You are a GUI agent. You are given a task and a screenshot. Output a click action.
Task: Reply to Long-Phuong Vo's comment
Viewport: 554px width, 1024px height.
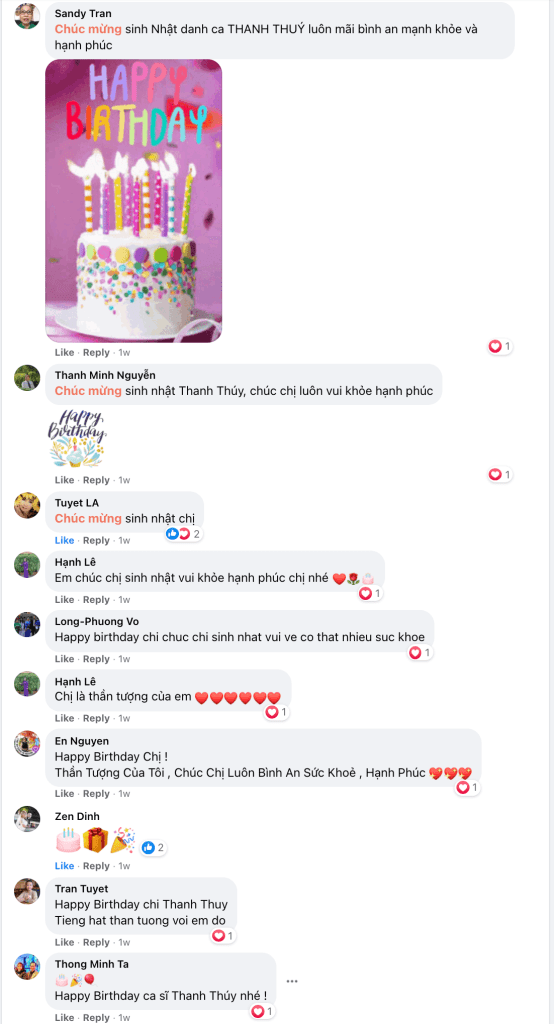96,658
